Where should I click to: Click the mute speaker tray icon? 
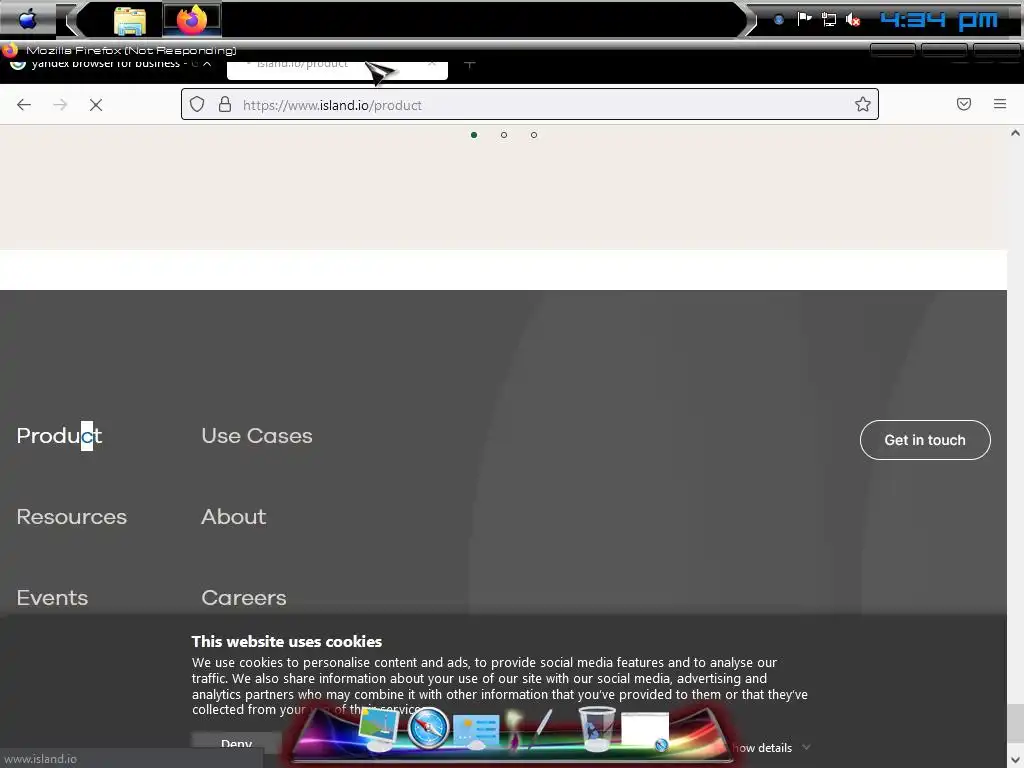(853, 20)
